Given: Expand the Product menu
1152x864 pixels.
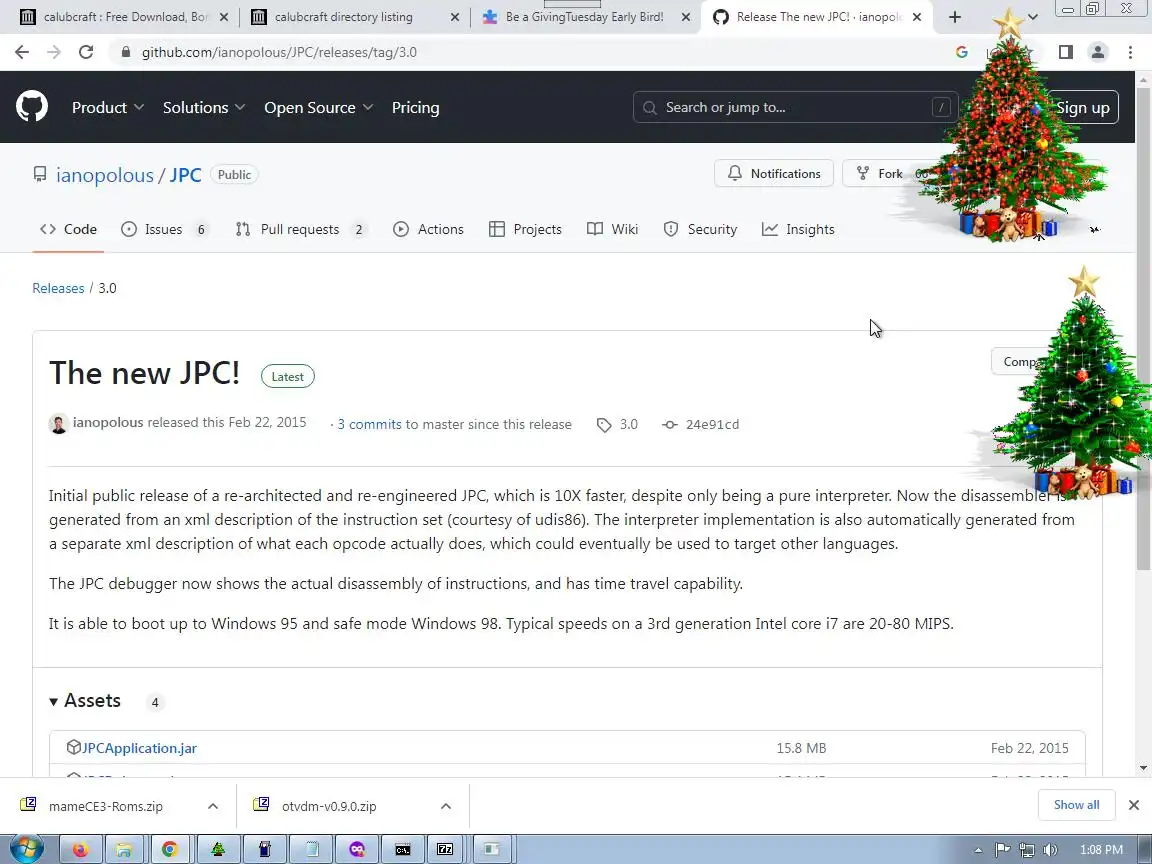Looking at the screenshot, I should click(108, 107).
